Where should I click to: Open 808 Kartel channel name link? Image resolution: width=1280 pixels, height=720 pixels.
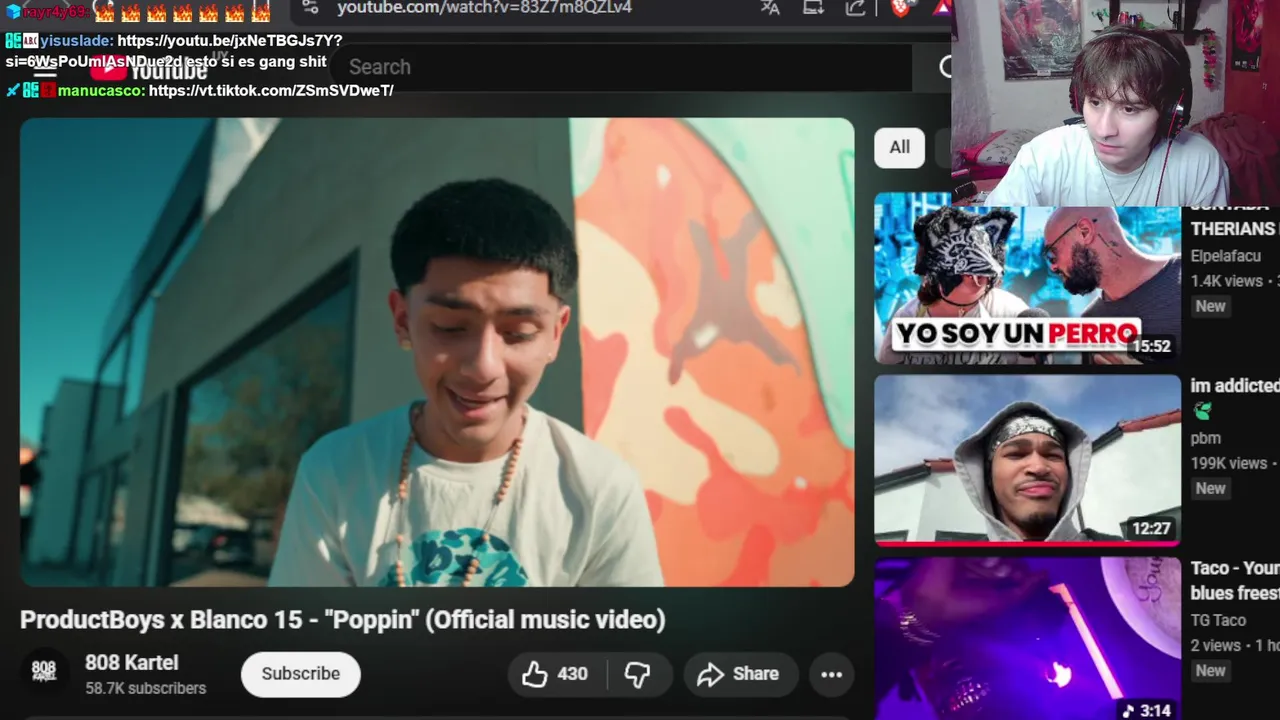click(x=132, y=662)
